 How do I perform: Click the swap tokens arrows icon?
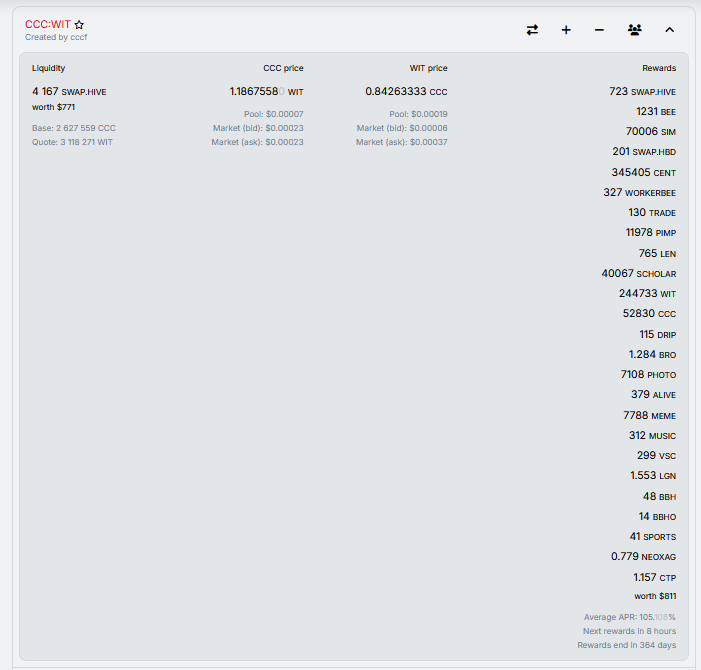pos(532,30)
